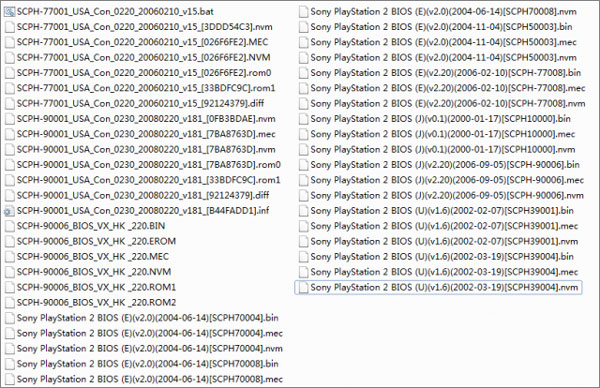The image size is (600, 388).
Task: Click file icon of SCPH-77001 [33BDFC9C].rom1
Action: [10, 88]
